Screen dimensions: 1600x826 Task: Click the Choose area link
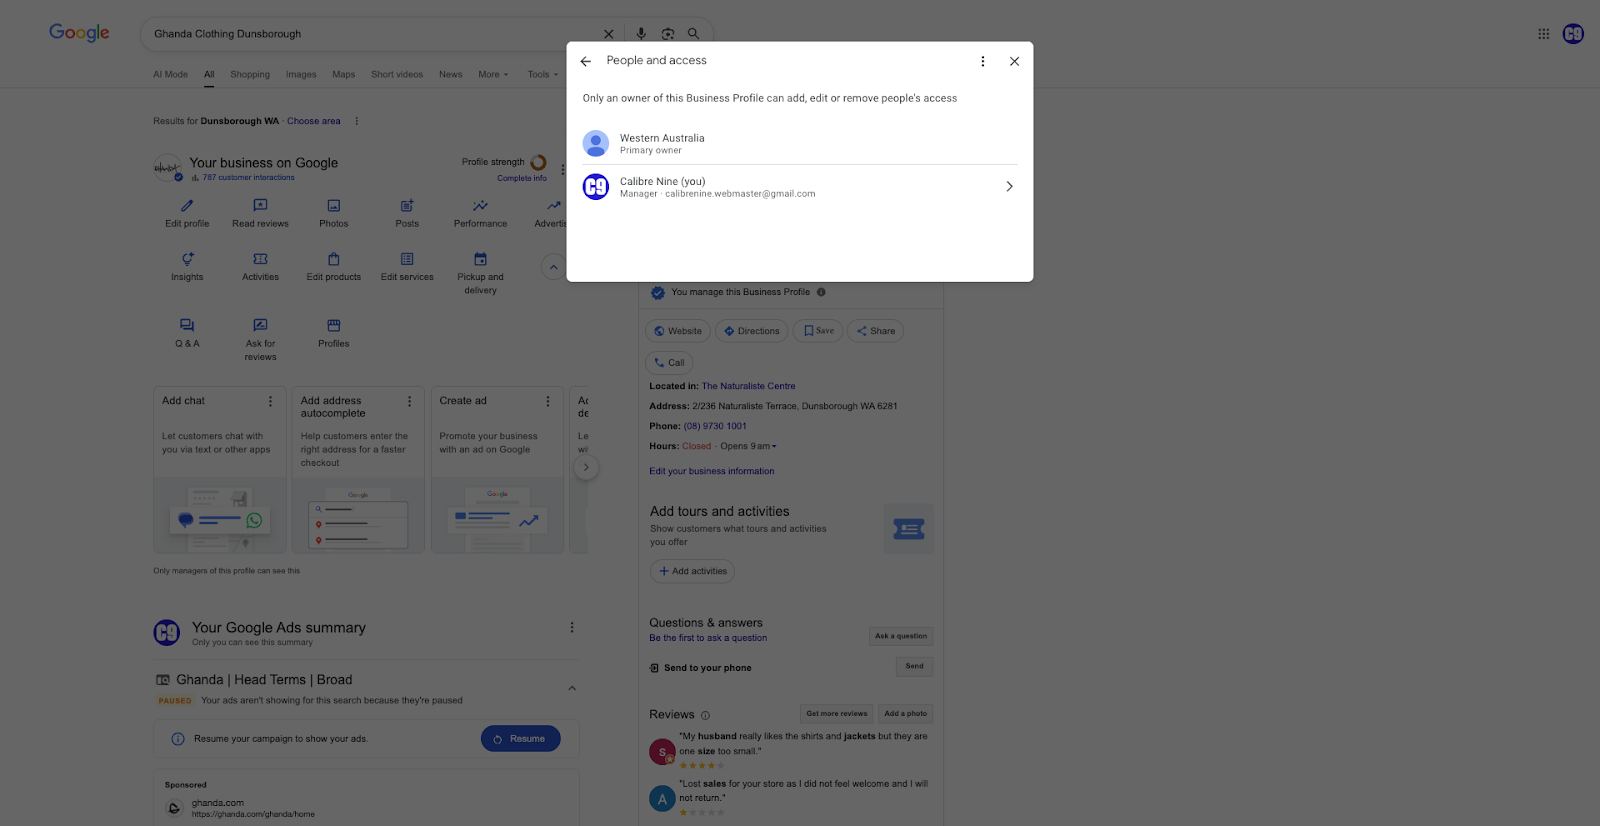point(313,121)
